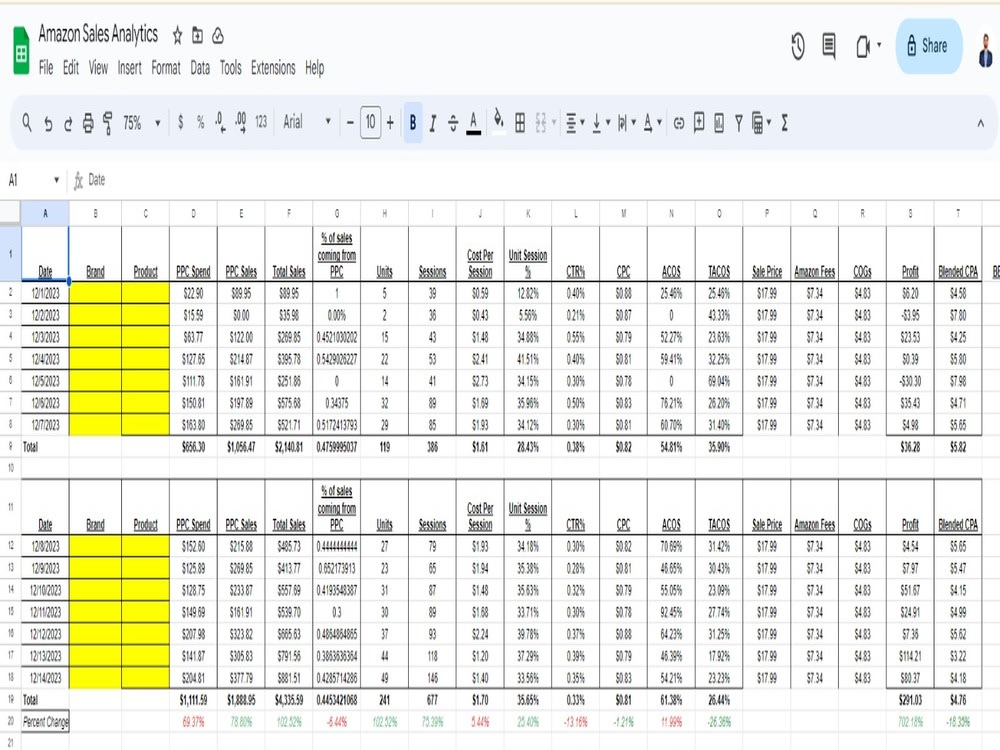The width and height of the screenshot is (1000, 750).
Task: Format selection as percent
Action: point(200,122)
